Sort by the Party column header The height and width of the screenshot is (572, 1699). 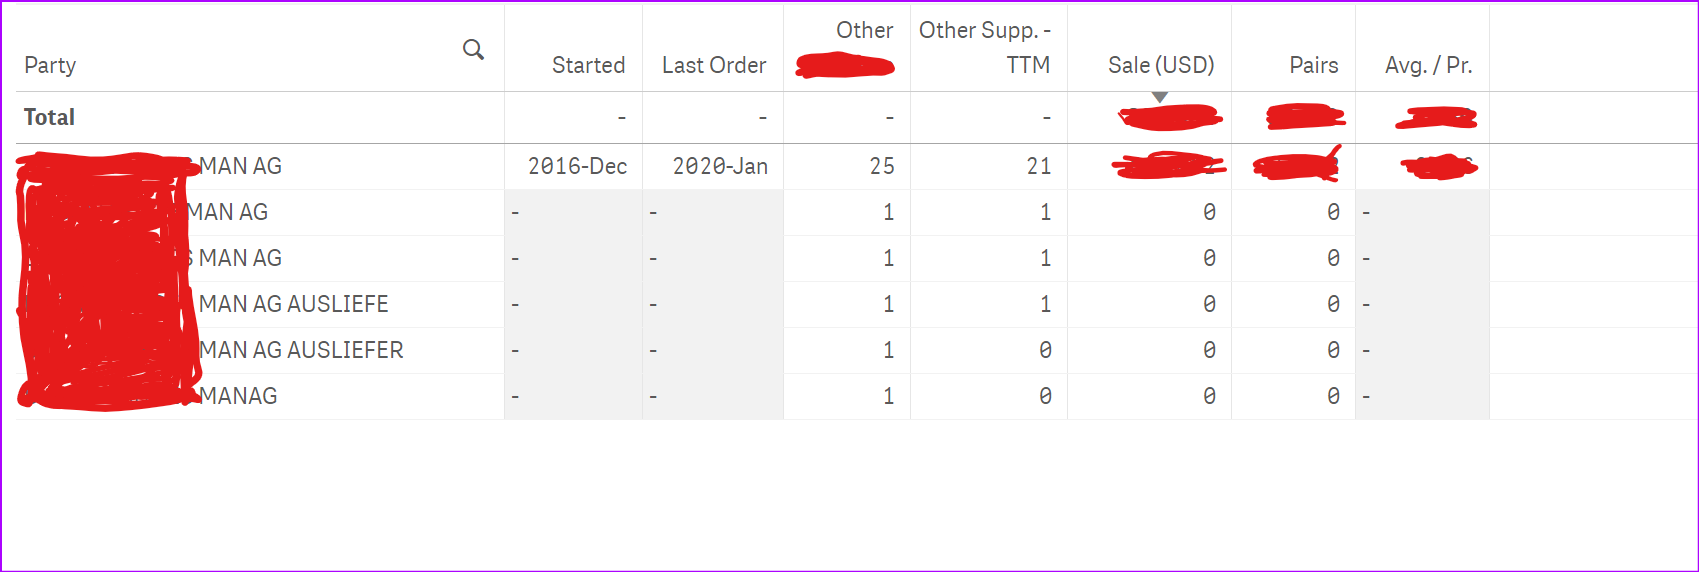[x=50, y=65]
